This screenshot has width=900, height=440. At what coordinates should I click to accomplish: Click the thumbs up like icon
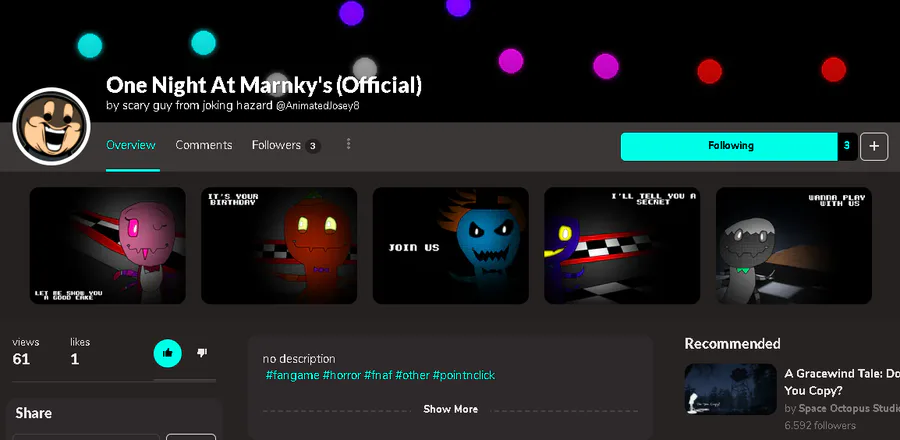[x=168, y=353]
